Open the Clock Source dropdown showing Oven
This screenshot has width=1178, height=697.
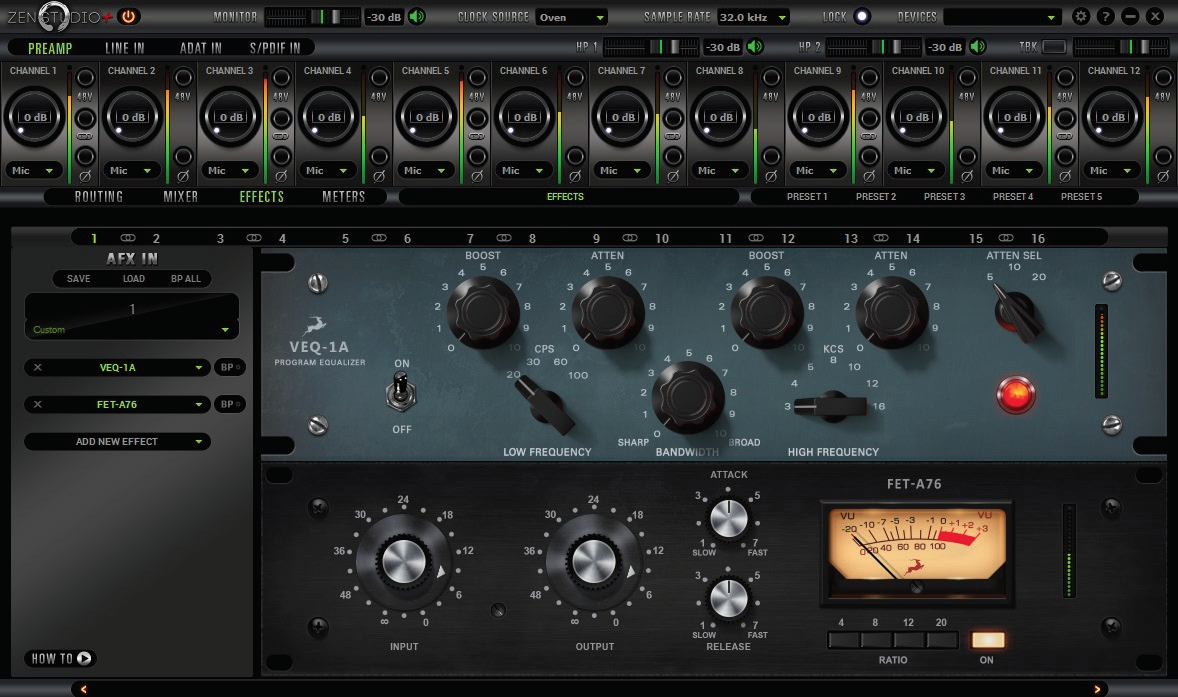572,17
